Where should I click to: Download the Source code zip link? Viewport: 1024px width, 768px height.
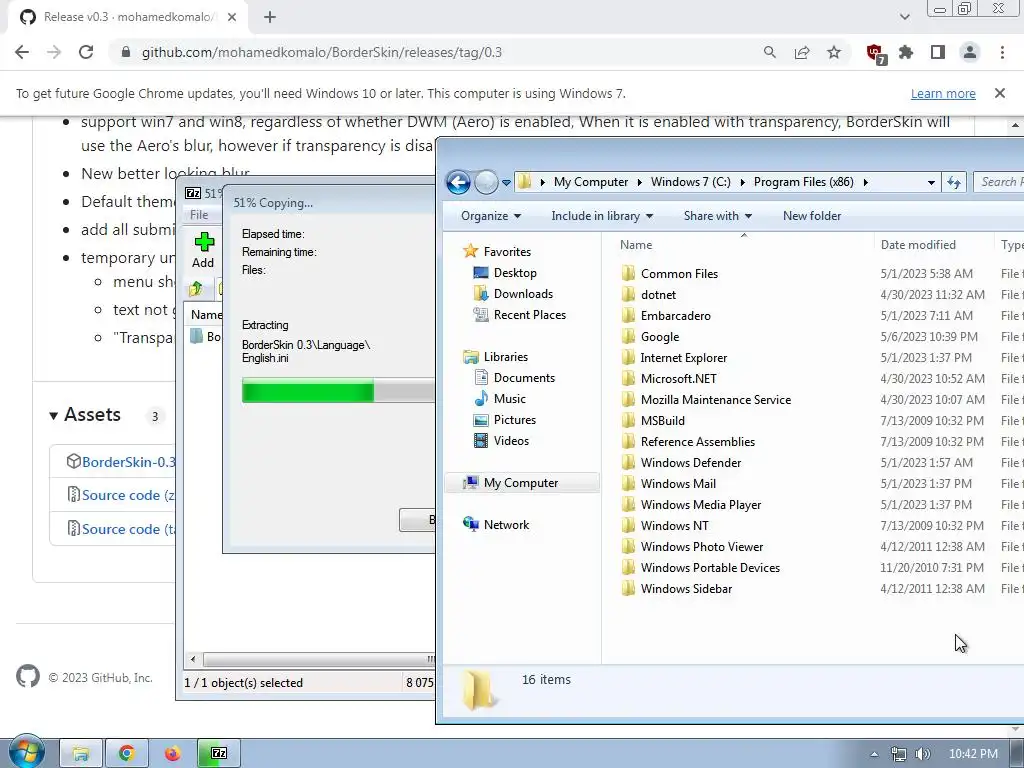(x=128, y=495)
